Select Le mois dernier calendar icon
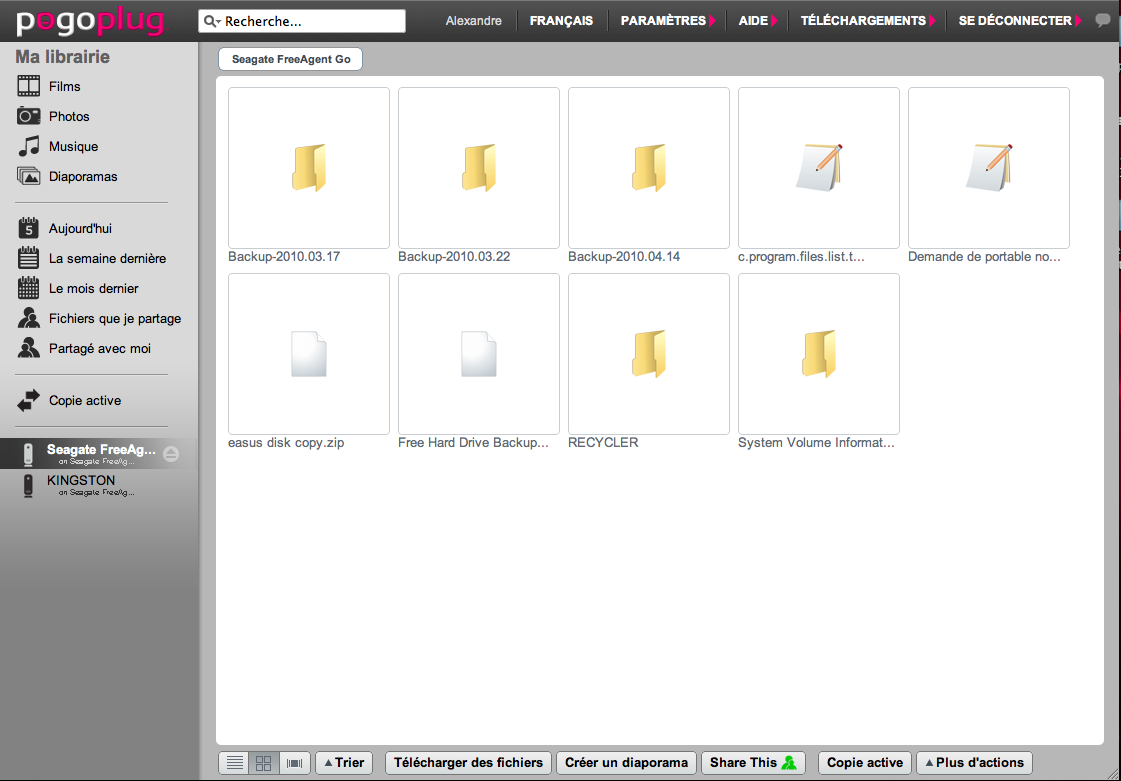The image size is (1121, 781). point(29,288)
